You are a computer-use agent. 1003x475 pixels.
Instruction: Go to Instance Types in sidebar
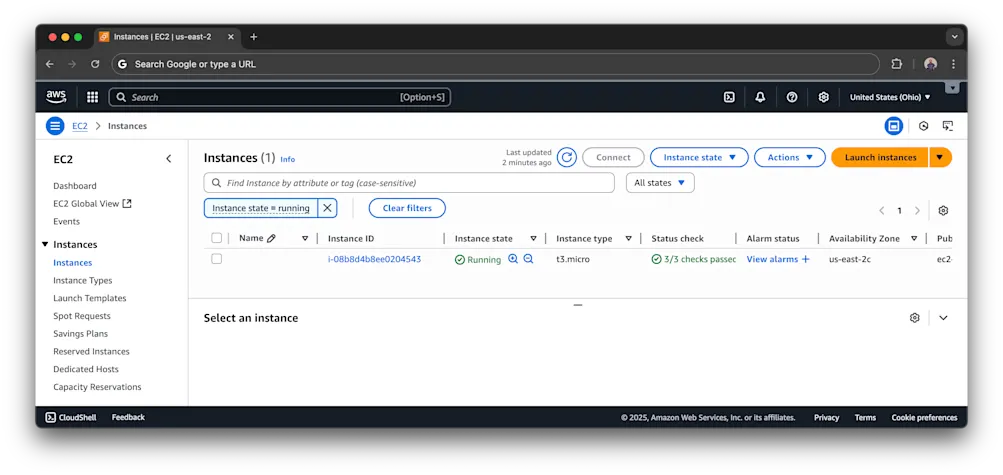[83, 281]
